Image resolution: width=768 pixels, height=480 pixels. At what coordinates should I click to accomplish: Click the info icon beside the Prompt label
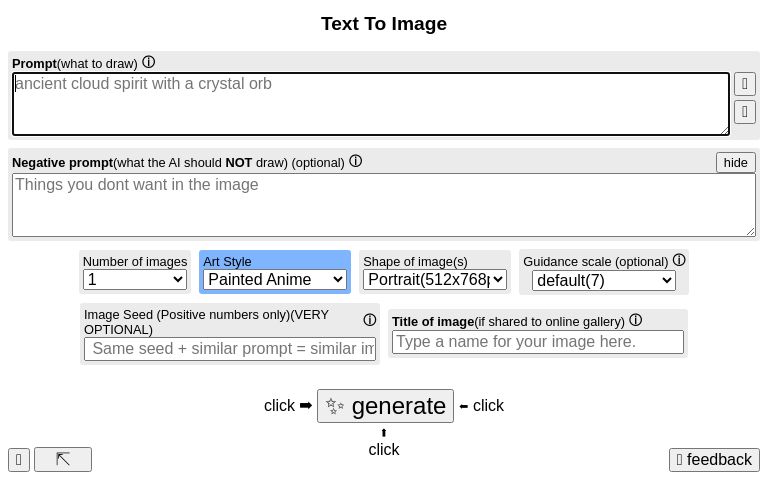point(149,62)
